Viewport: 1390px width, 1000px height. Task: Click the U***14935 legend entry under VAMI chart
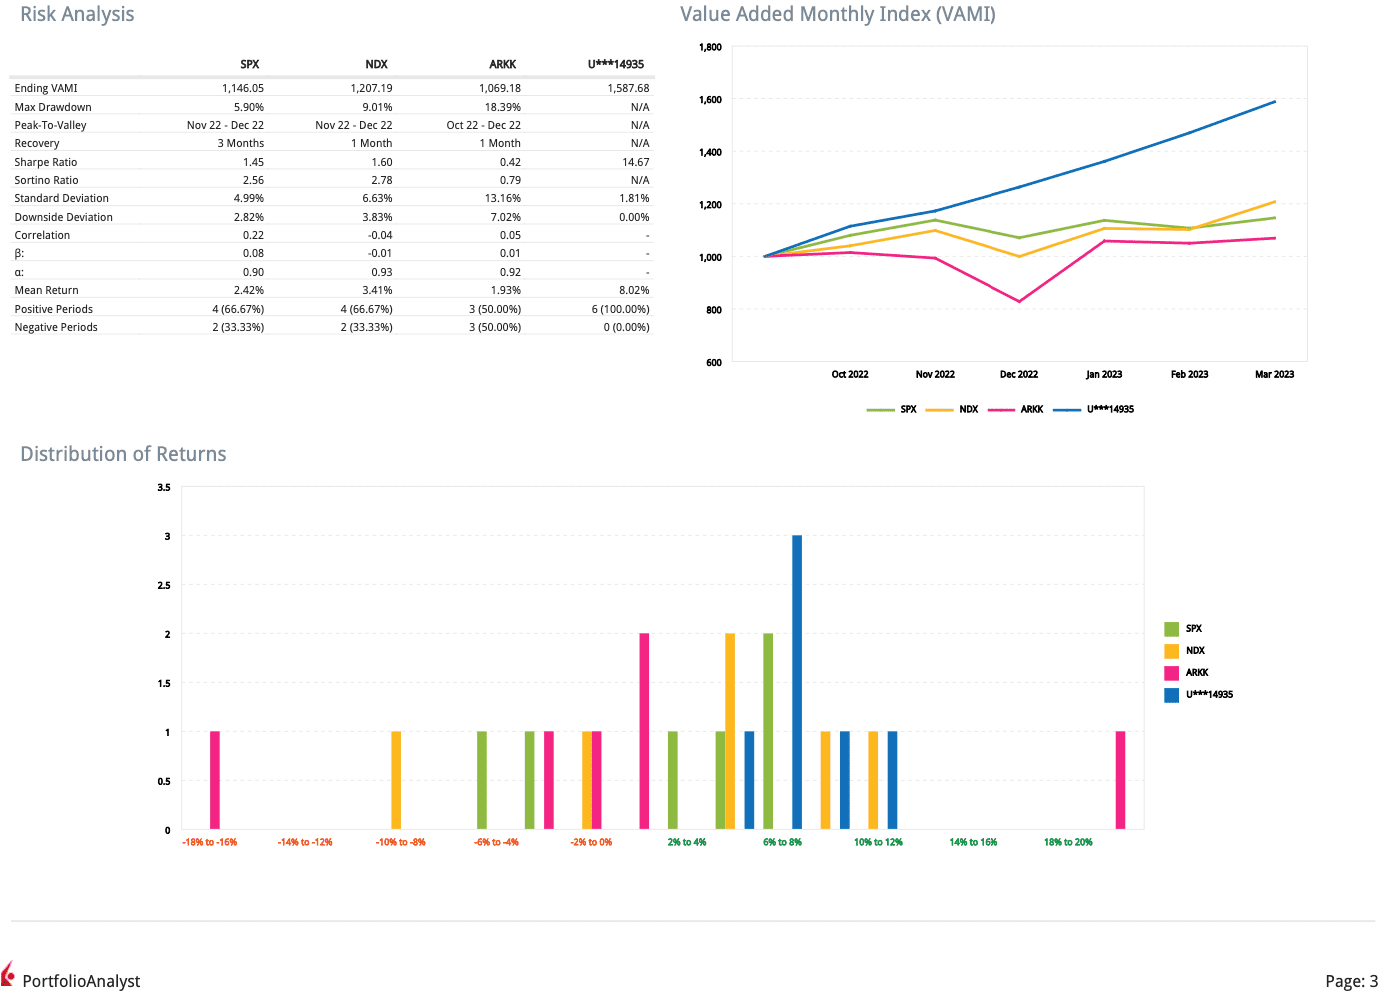point(1093,409)
